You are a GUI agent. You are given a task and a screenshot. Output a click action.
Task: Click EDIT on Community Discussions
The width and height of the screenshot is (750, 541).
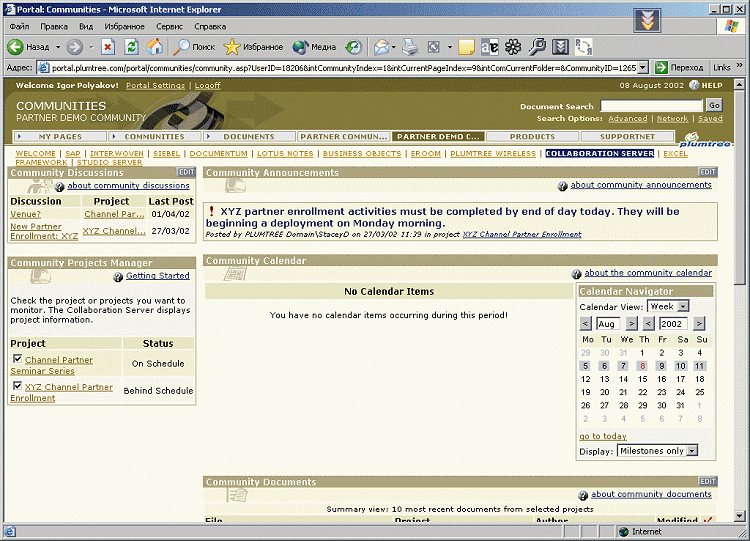click(186, 172)
